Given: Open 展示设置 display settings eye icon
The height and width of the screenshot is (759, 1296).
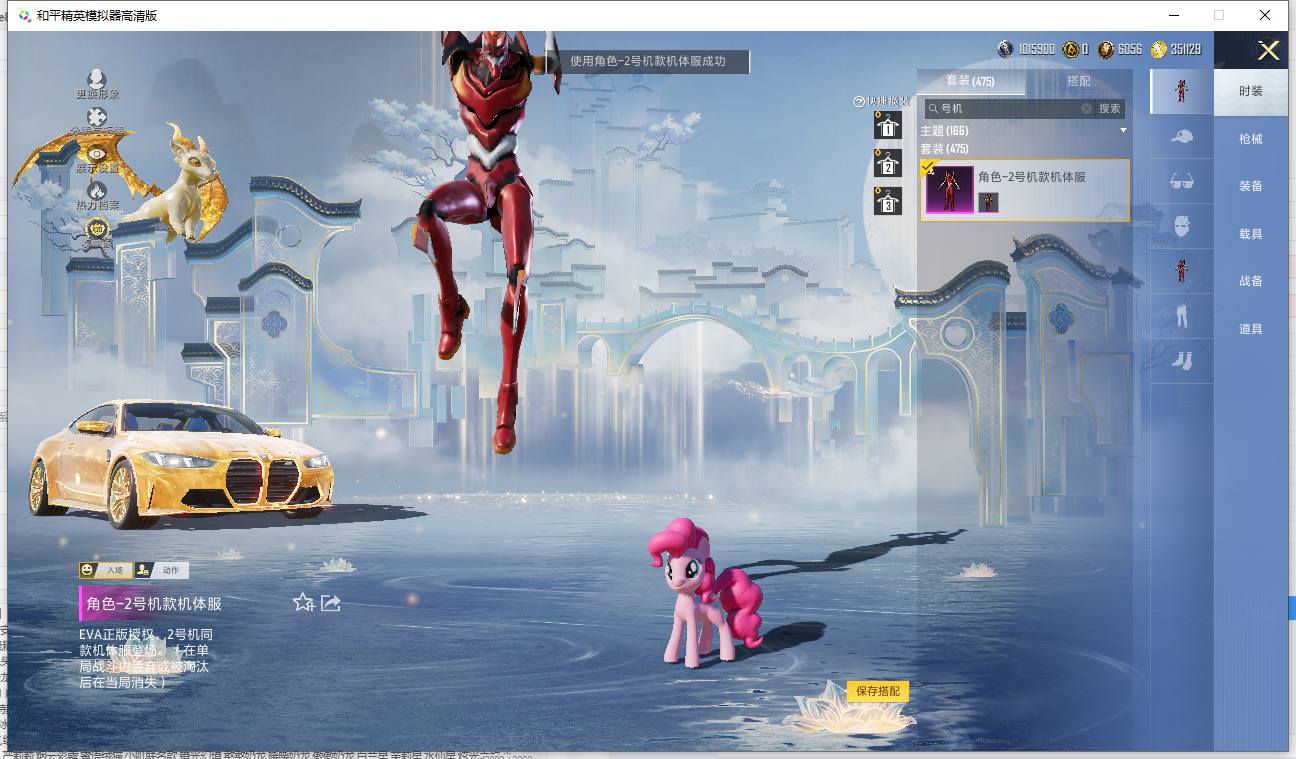Looking at the screenshot, I should (97, 153).
